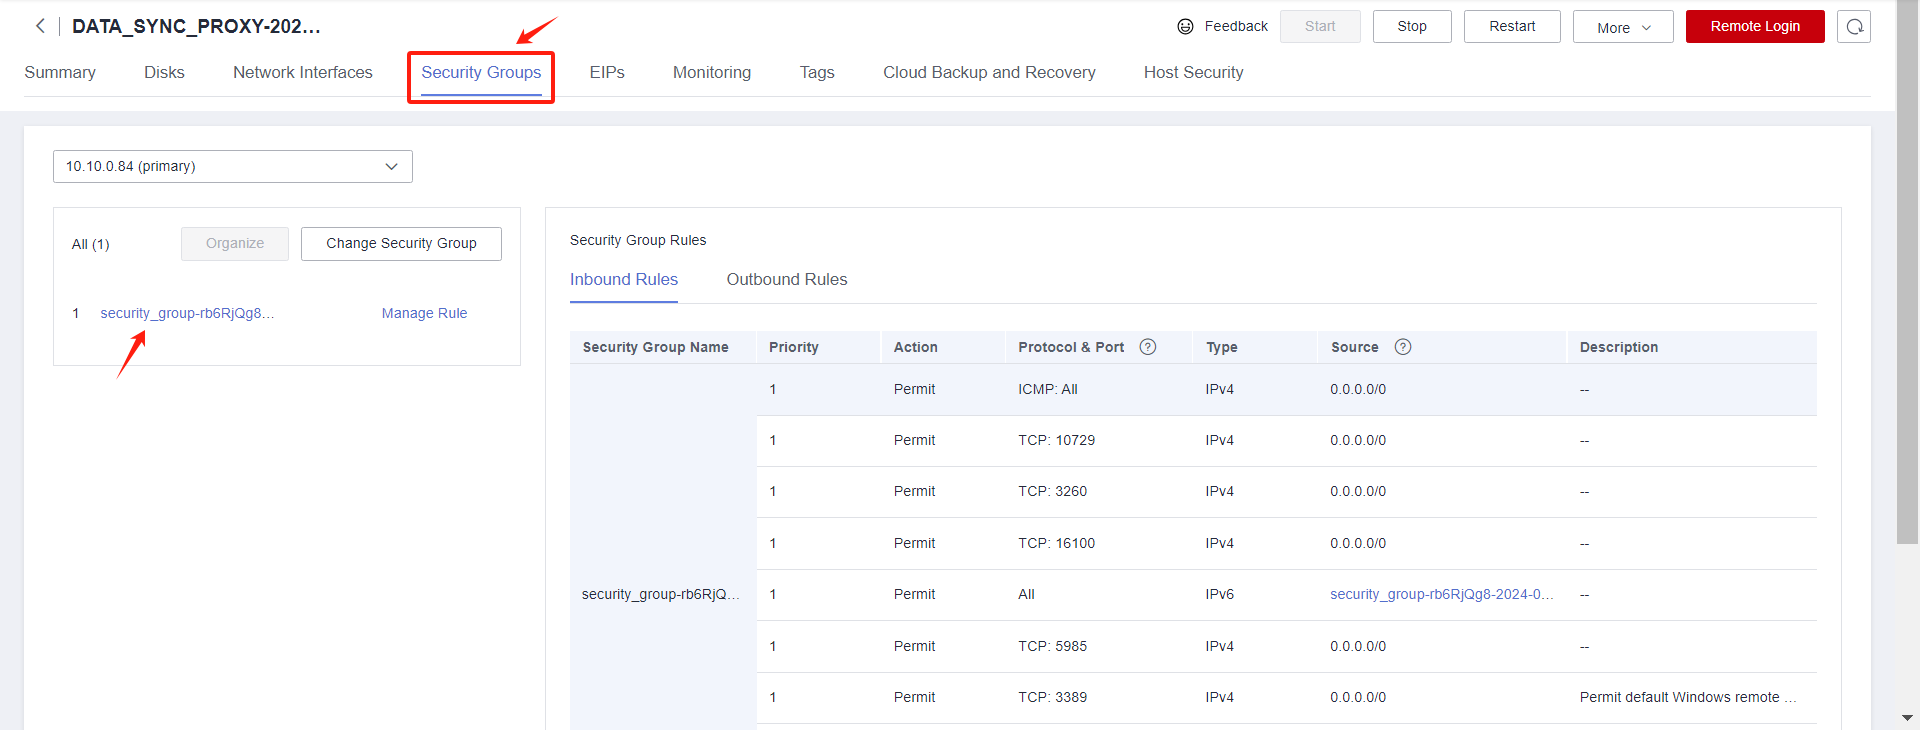
Task: Go to the Monitoring tab
Action: pyautogui.click(x=711, y=73)
